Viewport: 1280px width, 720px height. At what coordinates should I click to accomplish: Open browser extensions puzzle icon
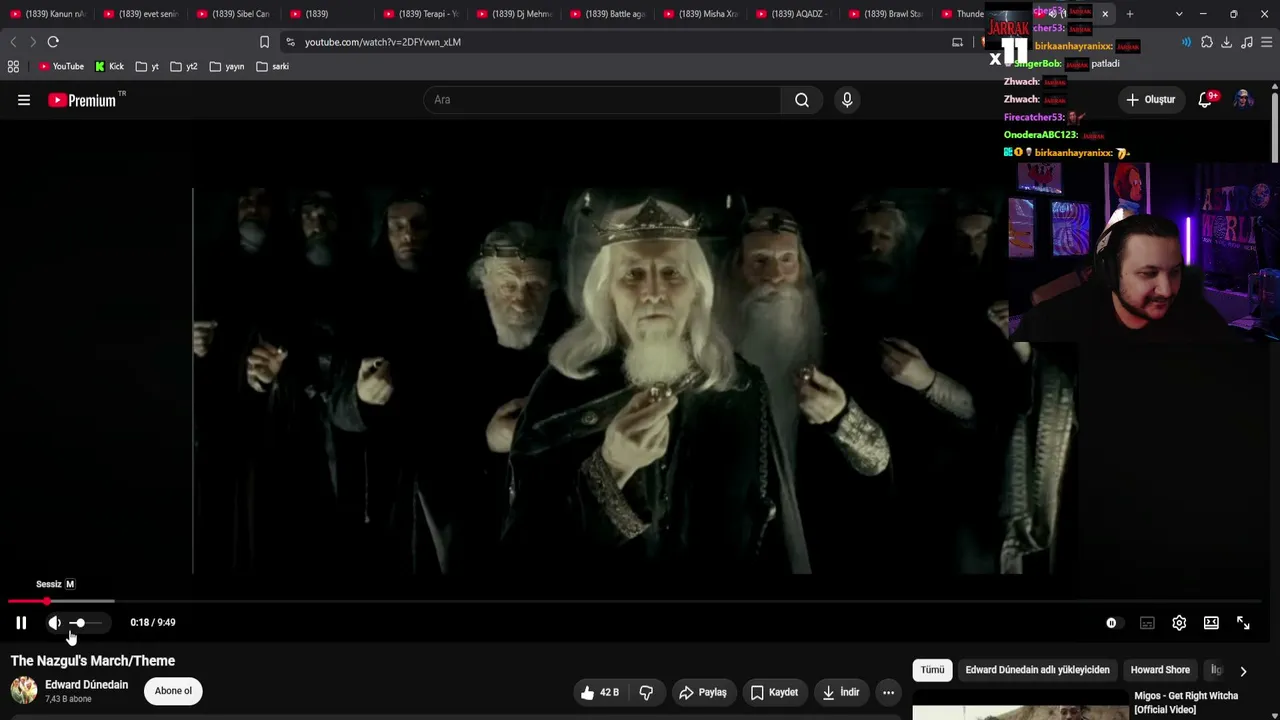pyautogui.click(x=1207, y=42)
